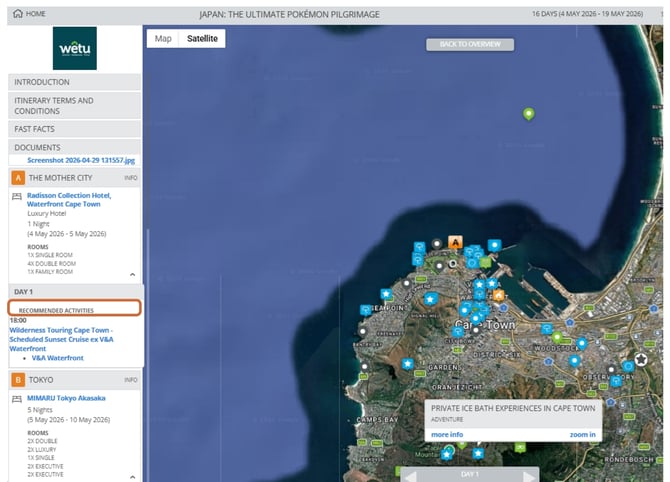Click the Japan Ultimate Pokémon Pilgrimage title
This screenshot has width=670, height=482.
(289, 15)
